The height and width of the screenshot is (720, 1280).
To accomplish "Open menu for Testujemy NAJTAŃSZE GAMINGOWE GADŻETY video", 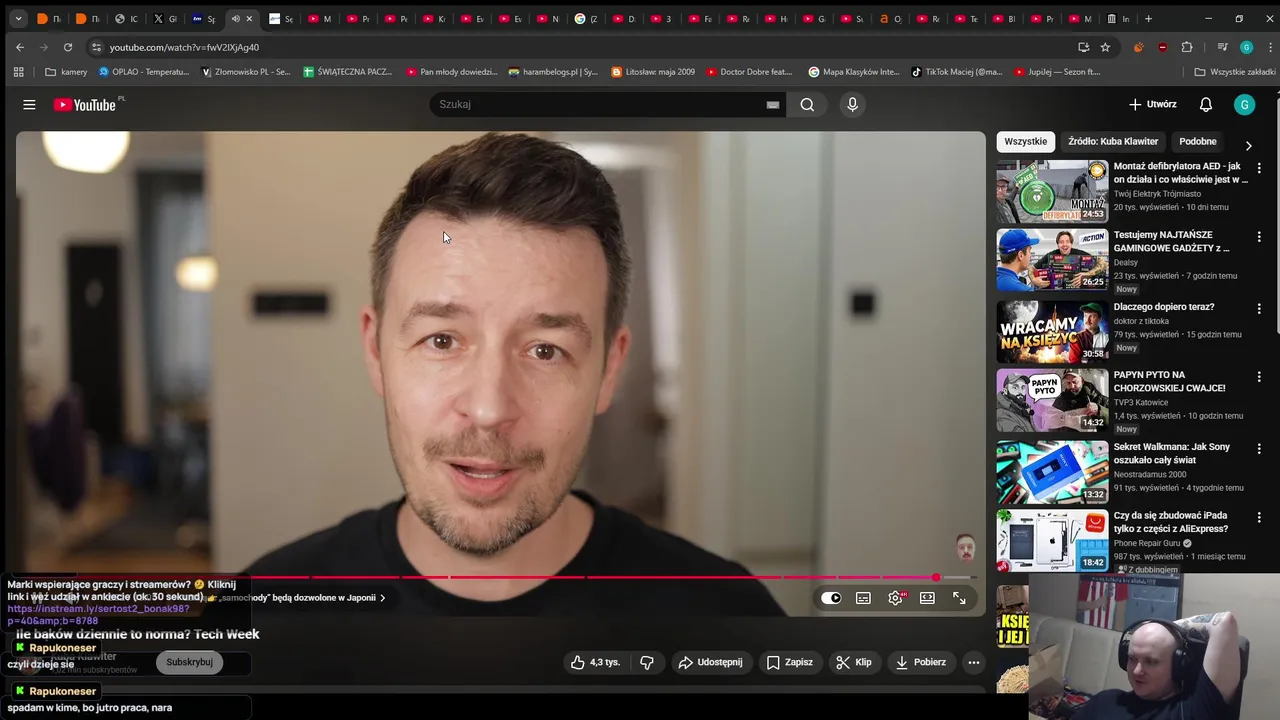I will pos(1259,237).
